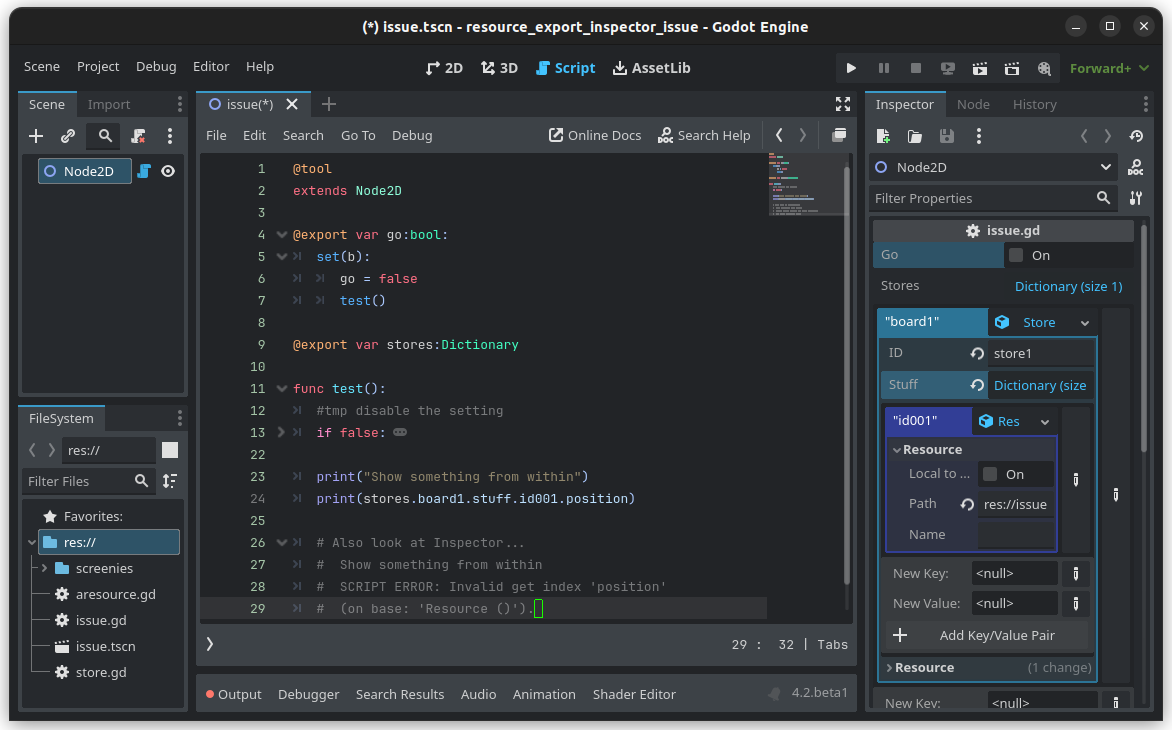Viewport: 1172px width, 730px height.
Task: Open the Online Docs from script editor toolbar
Action: click(x=595, y=135)
